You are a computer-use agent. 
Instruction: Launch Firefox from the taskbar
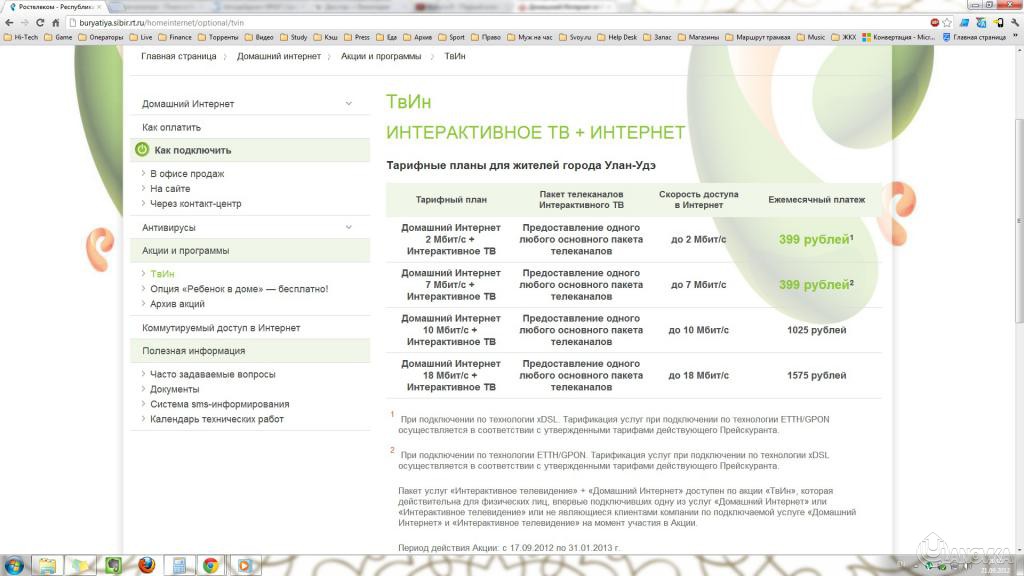[147, 565]
